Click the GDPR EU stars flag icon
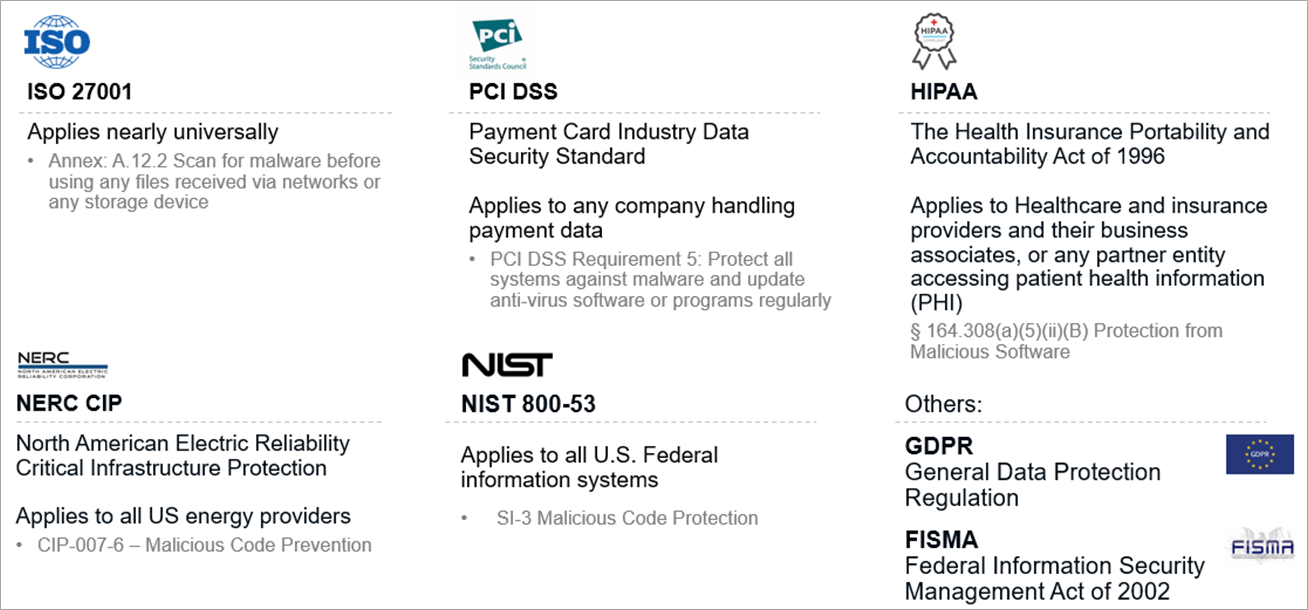 pyautogui.click(x=1260, y=454)
